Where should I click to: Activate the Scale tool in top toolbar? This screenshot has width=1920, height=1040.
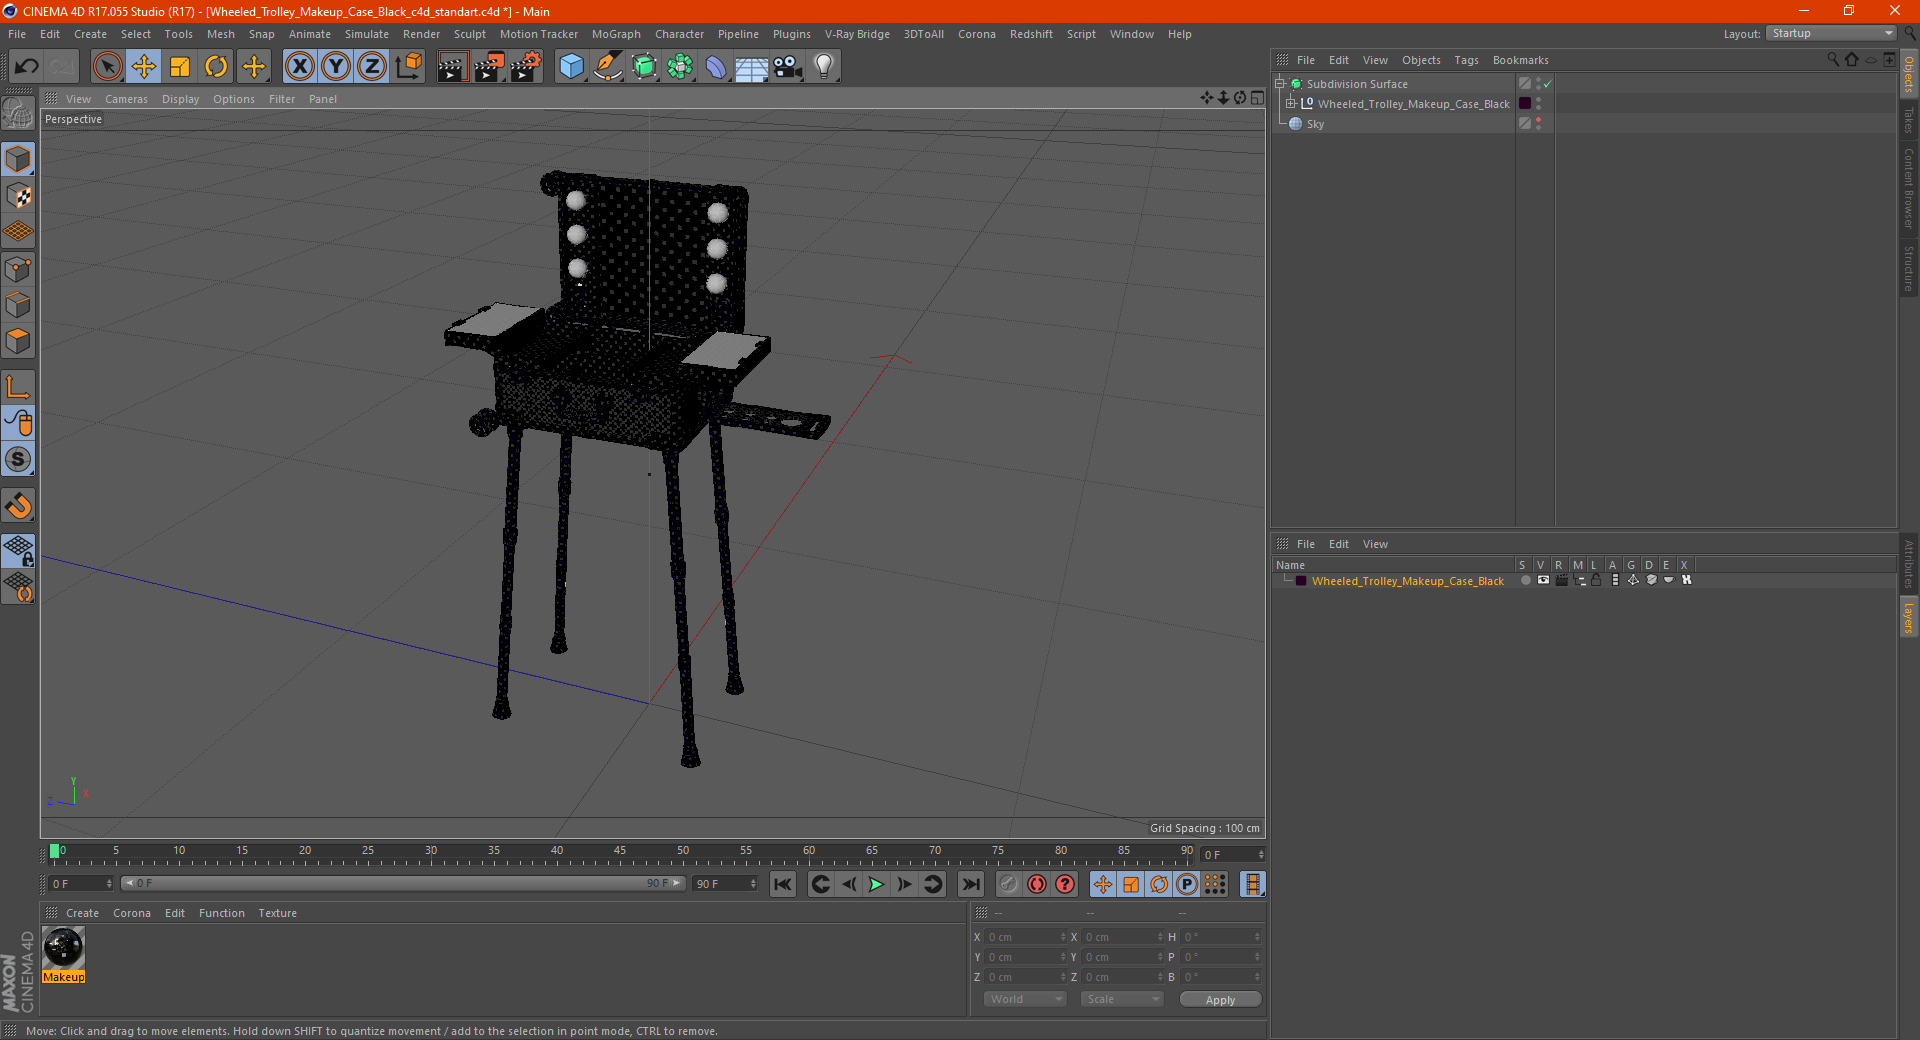click(x=180, y=67)
